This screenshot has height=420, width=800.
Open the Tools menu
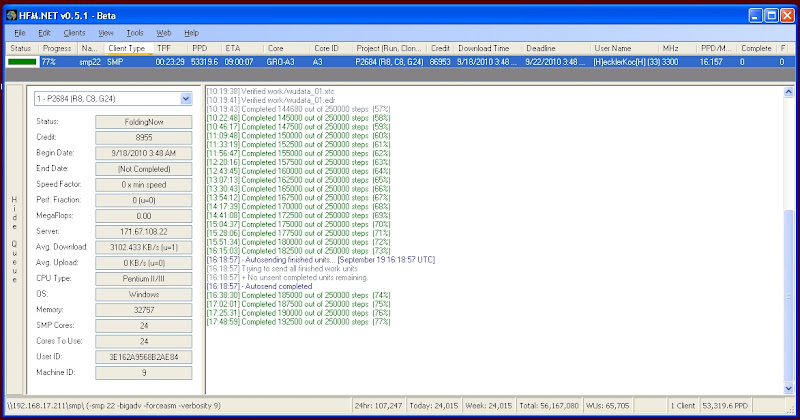[x=135, y=33]
